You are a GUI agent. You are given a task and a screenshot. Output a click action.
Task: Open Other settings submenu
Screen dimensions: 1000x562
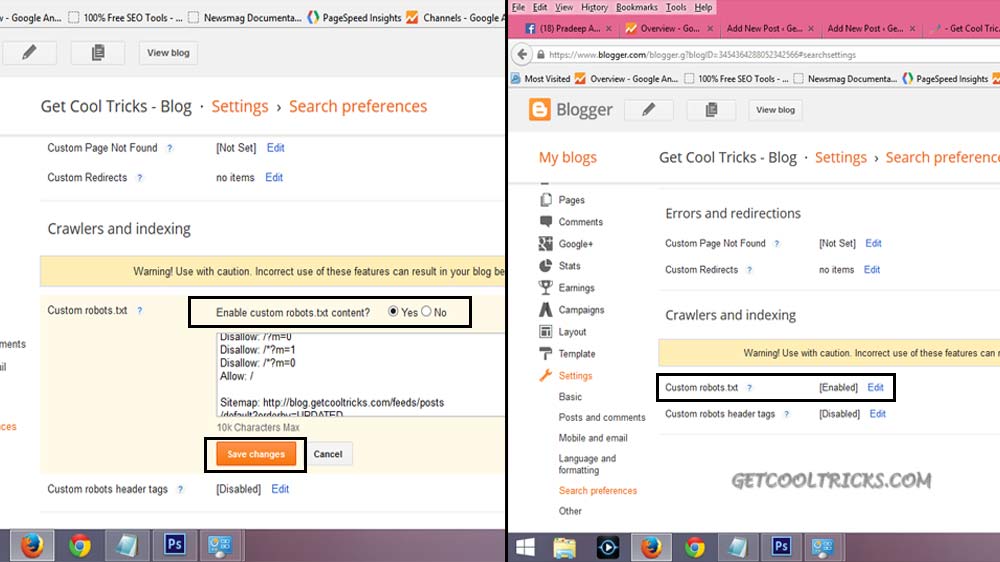coord(570,511)
